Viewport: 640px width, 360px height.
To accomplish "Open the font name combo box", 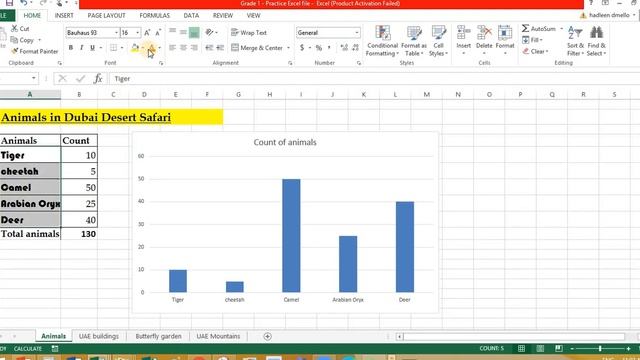I will tap(92, 33).
